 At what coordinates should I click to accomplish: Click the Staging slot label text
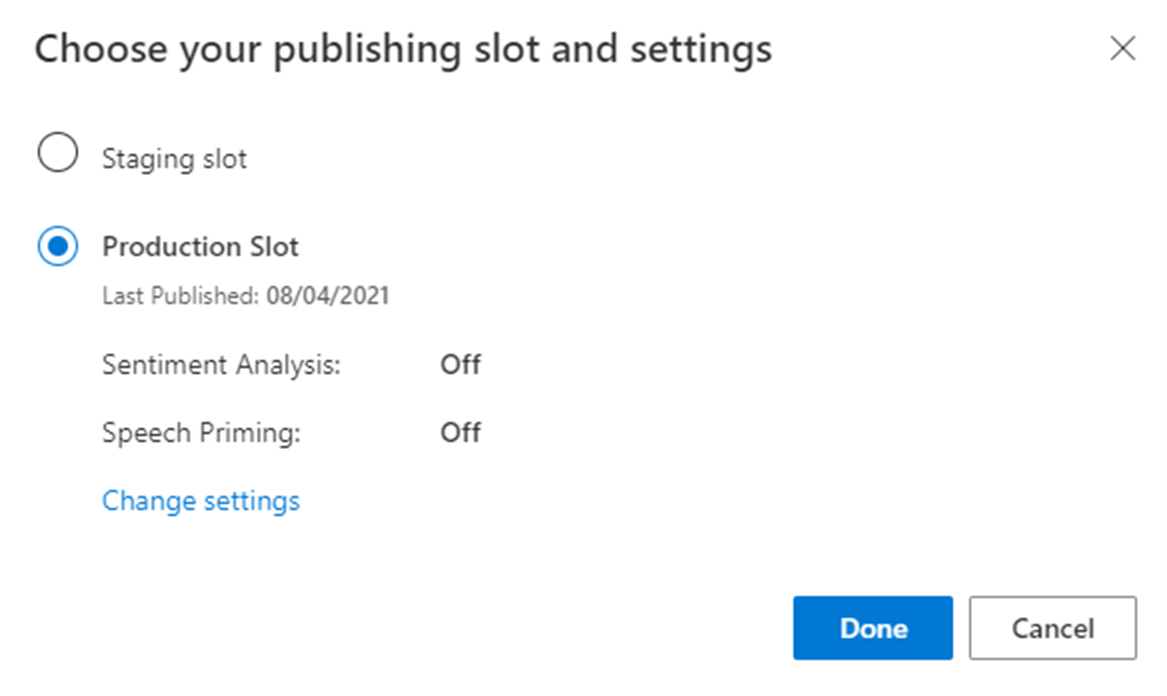174,159
